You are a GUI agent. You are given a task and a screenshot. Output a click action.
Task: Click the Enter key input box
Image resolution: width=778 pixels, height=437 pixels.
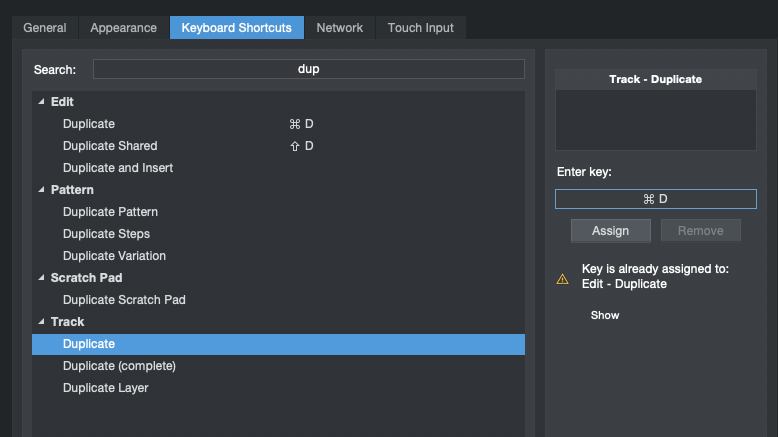[x=656, y=199]
